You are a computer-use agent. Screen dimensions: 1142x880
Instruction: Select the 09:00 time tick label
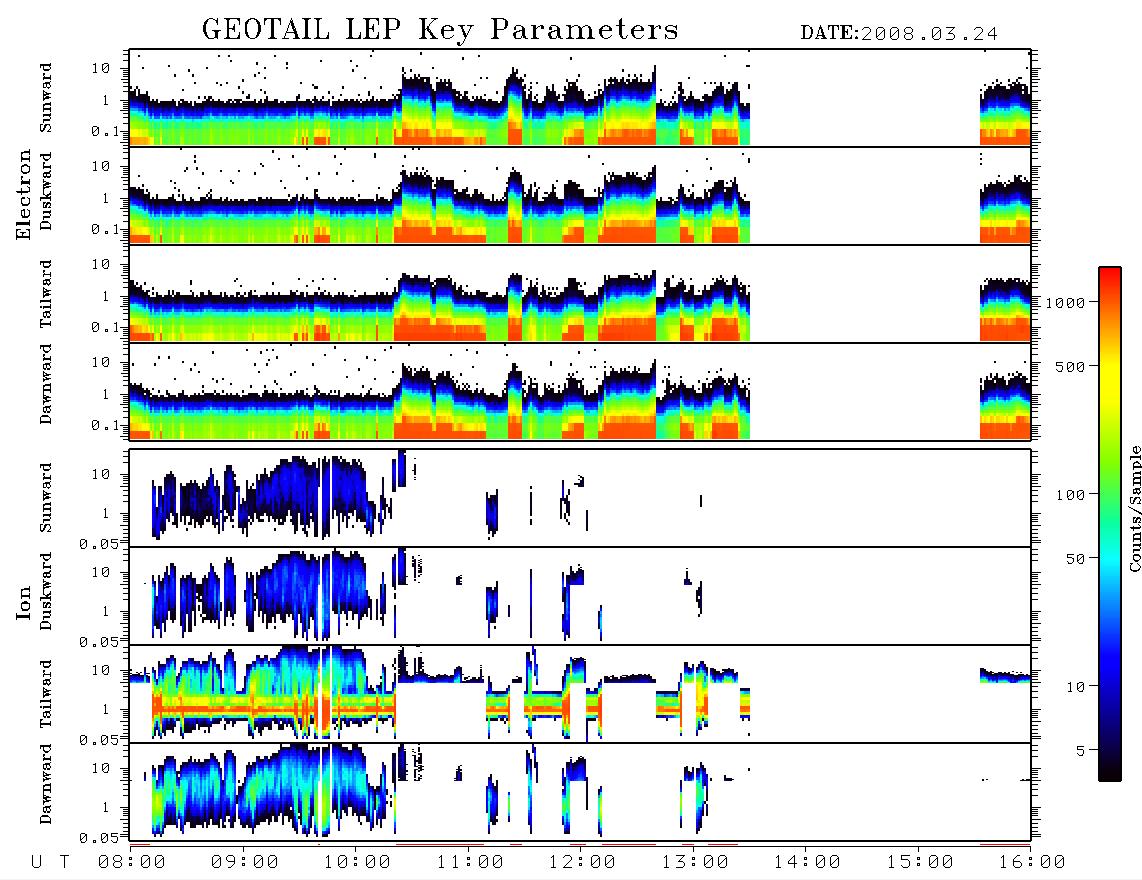pyautogui.click(x=245, y=862)
